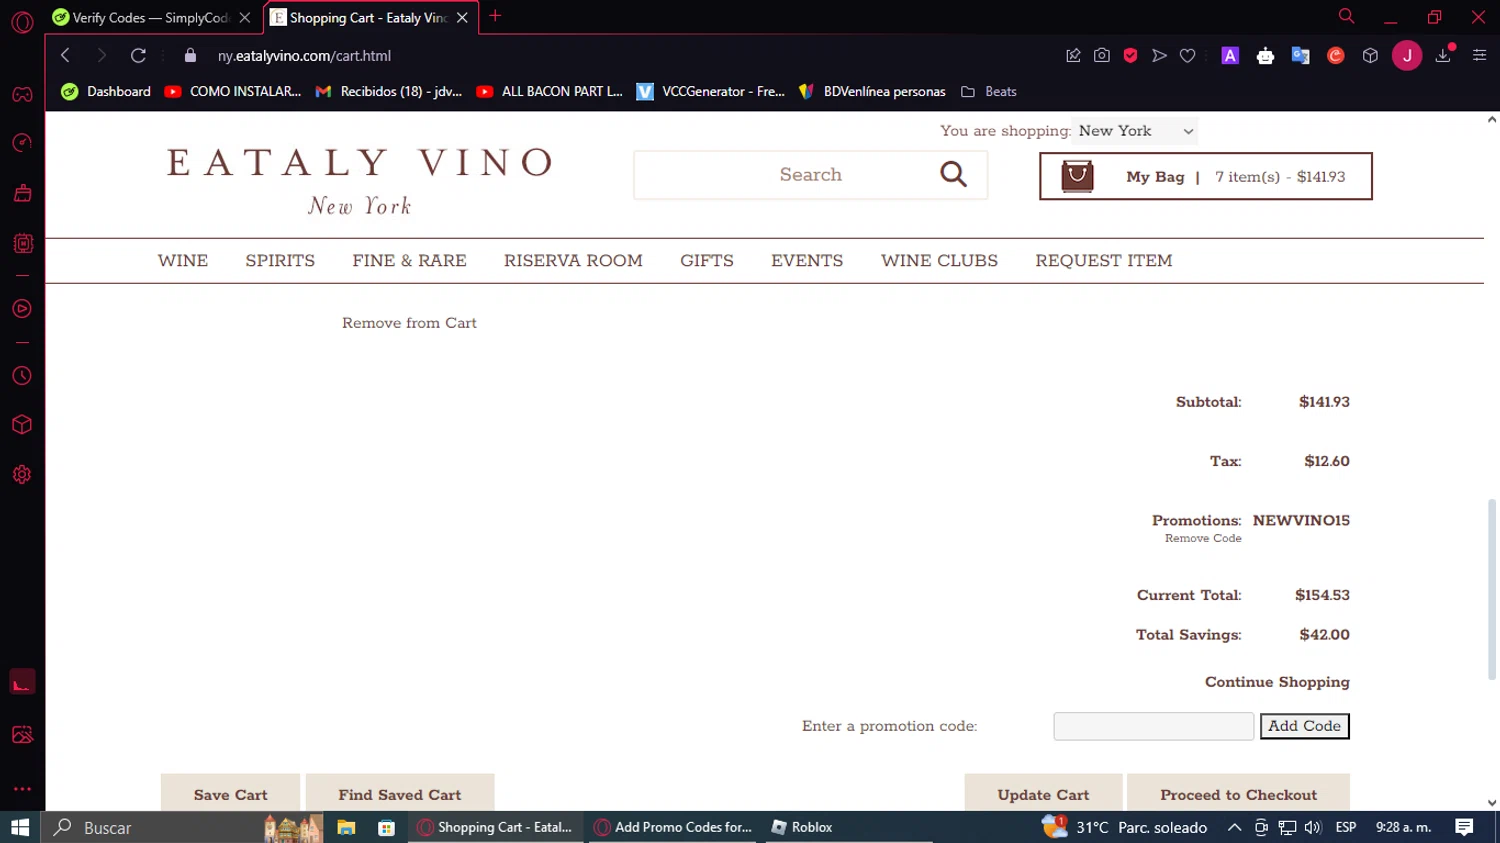This screenshot has height=843, width=1500.
Task: Click the site search magnifier icon
Action: (953, 175)
